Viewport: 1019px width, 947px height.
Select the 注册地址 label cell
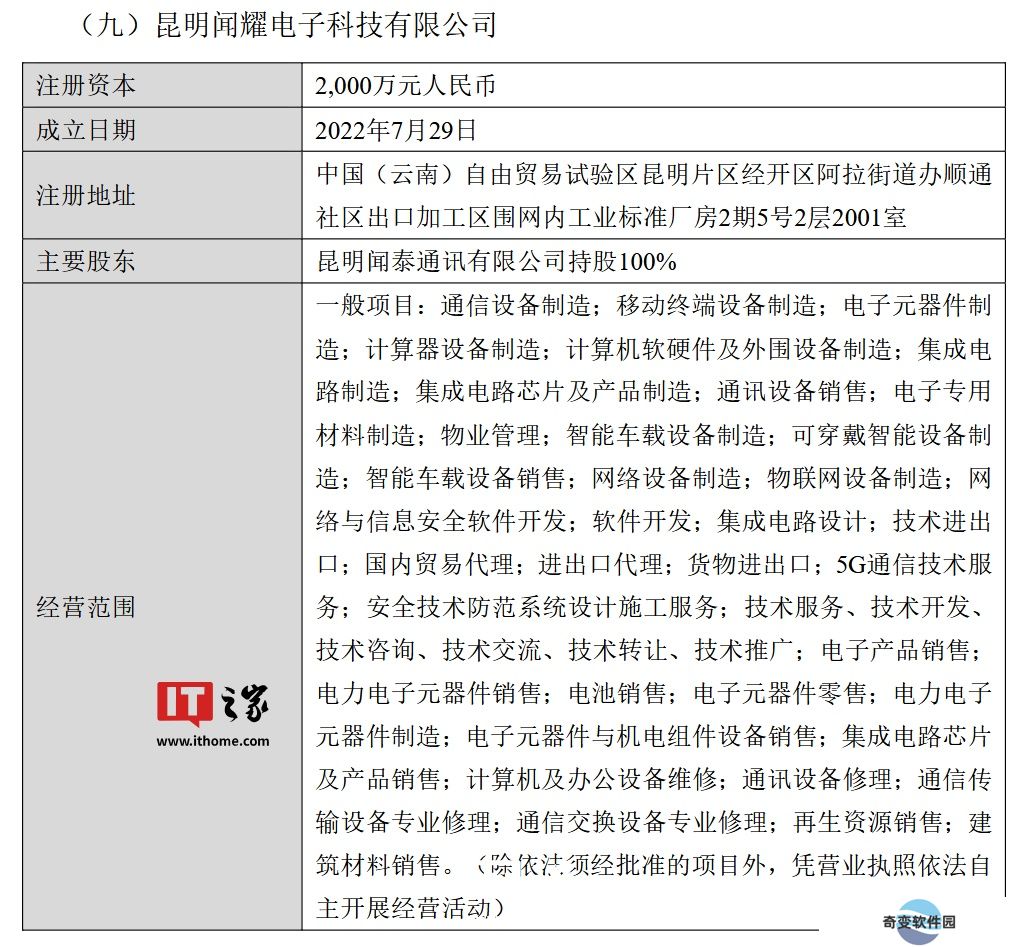pyautogui.click(x=162, y=196)
